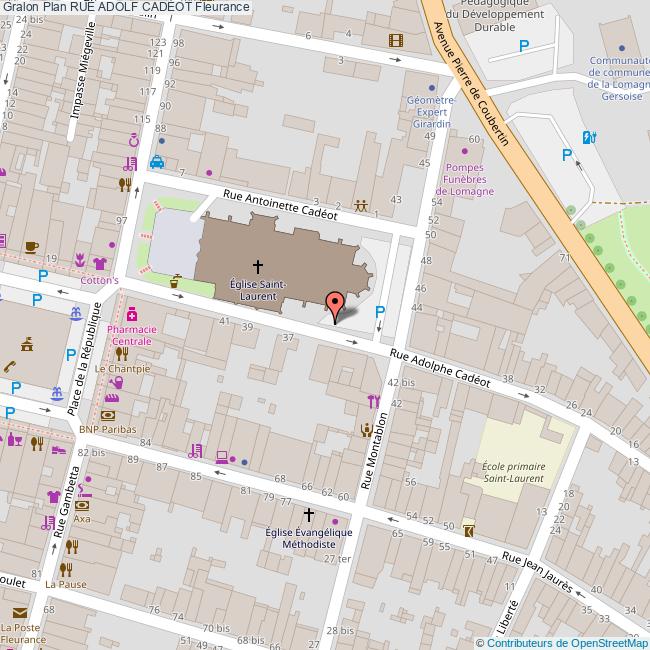
Task: Click the Église Saint-Laurent cross icon
Action: click(258, 266)
